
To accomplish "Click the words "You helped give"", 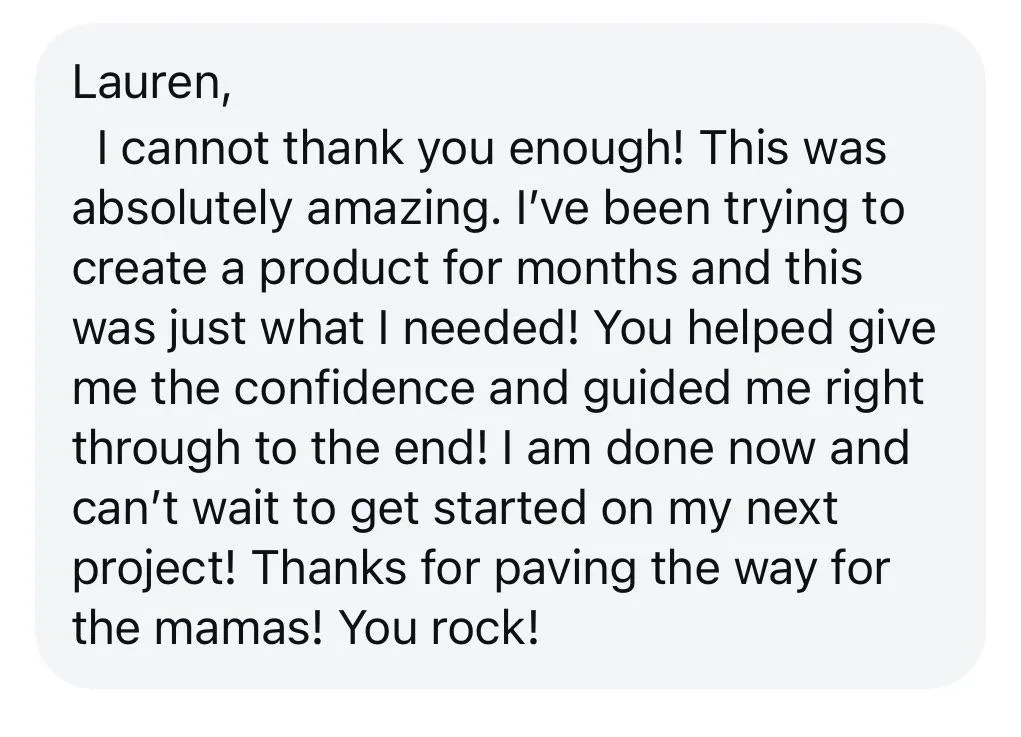I will [765, 328].
